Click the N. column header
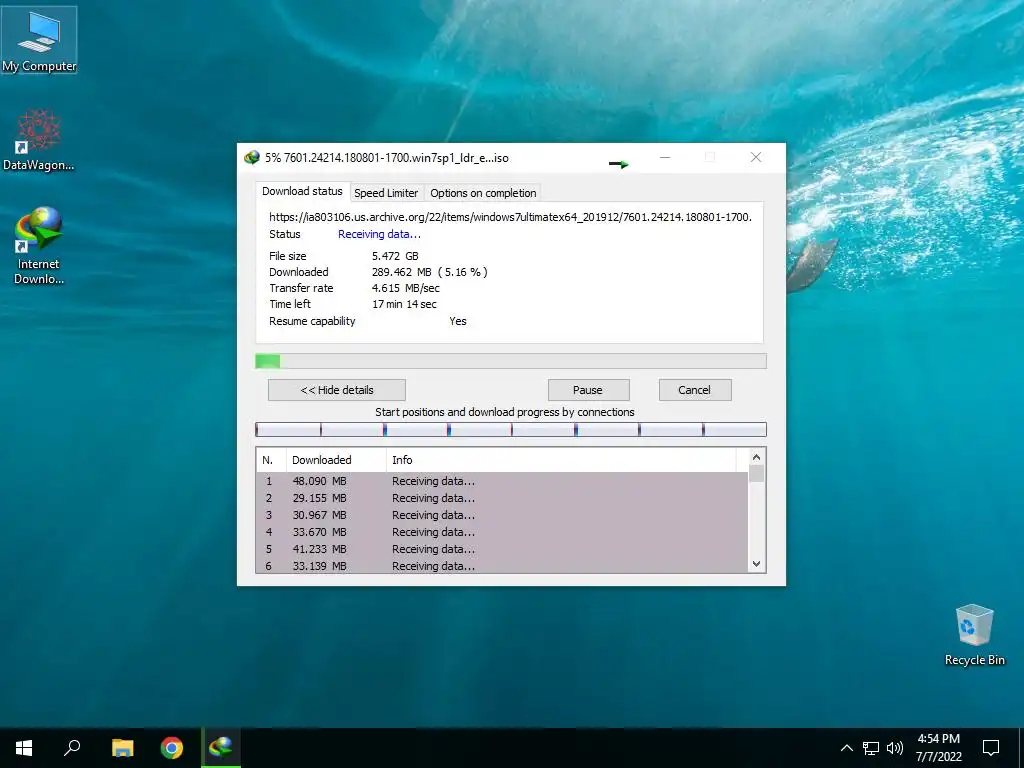The height and width of the screenshot is (768, 1024). [271, 460]
